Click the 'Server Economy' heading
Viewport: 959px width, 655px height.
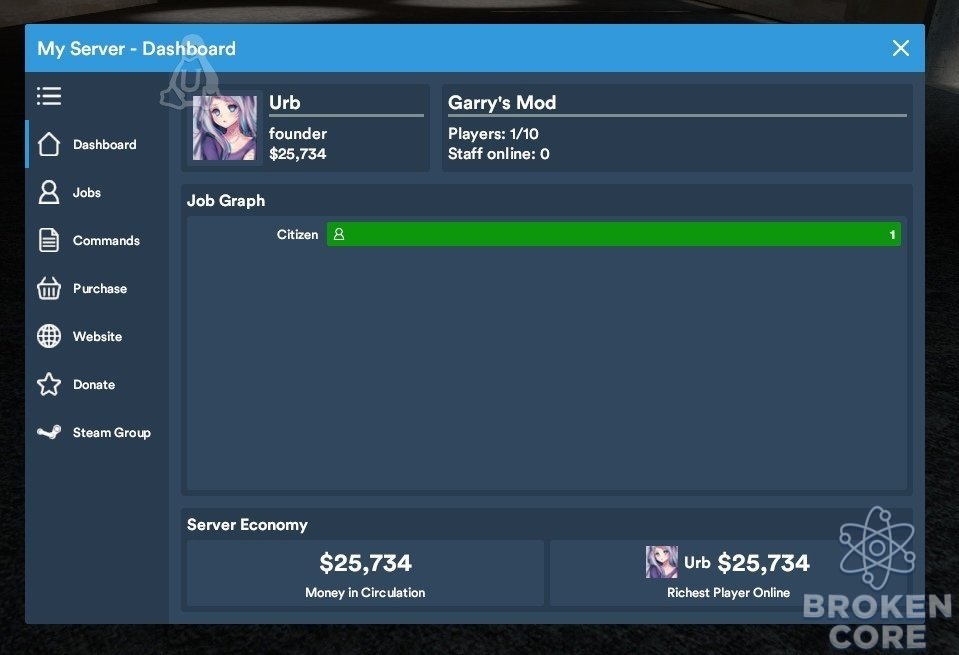[x=247, y=525]
